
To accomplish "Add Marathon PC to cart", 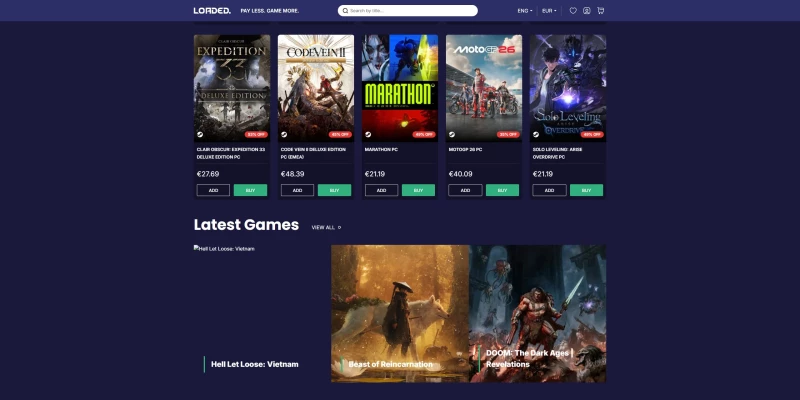I will click(381, 190).
